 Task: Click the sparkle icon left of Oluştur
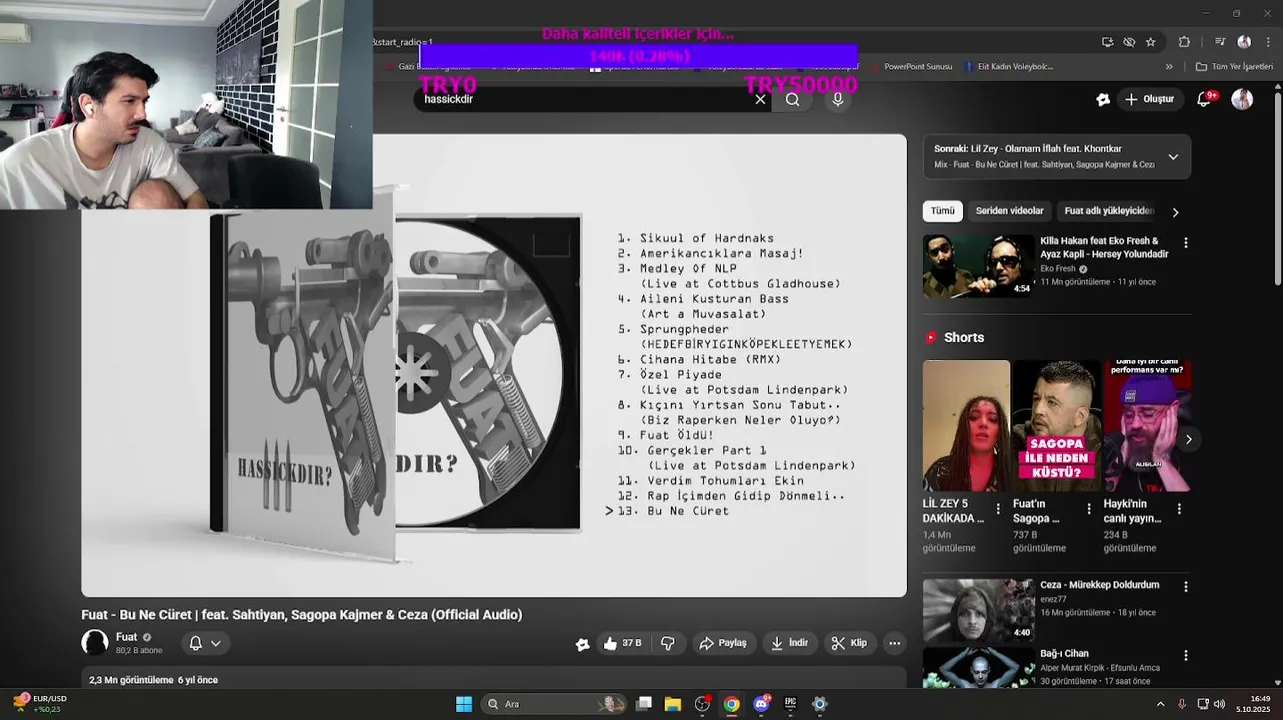pos(1103,99)
